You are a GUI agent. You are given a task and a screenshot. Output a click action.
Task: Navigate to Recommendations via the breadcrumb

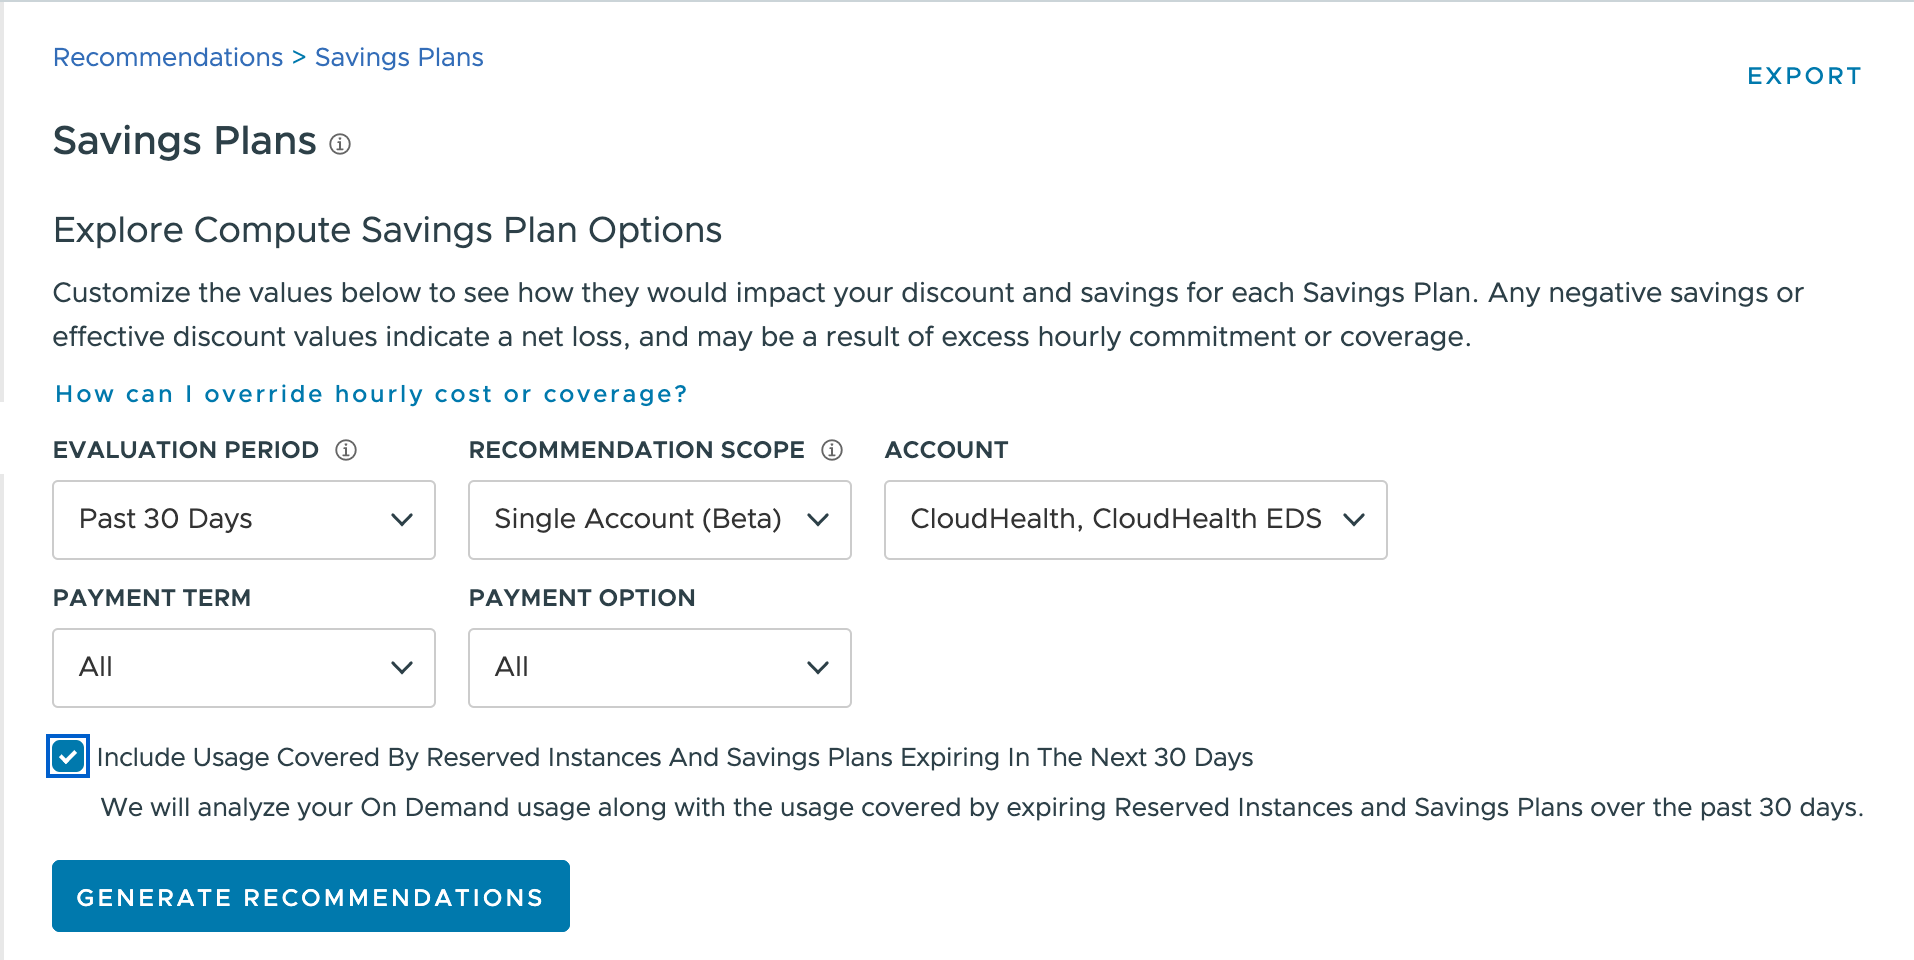167,57
